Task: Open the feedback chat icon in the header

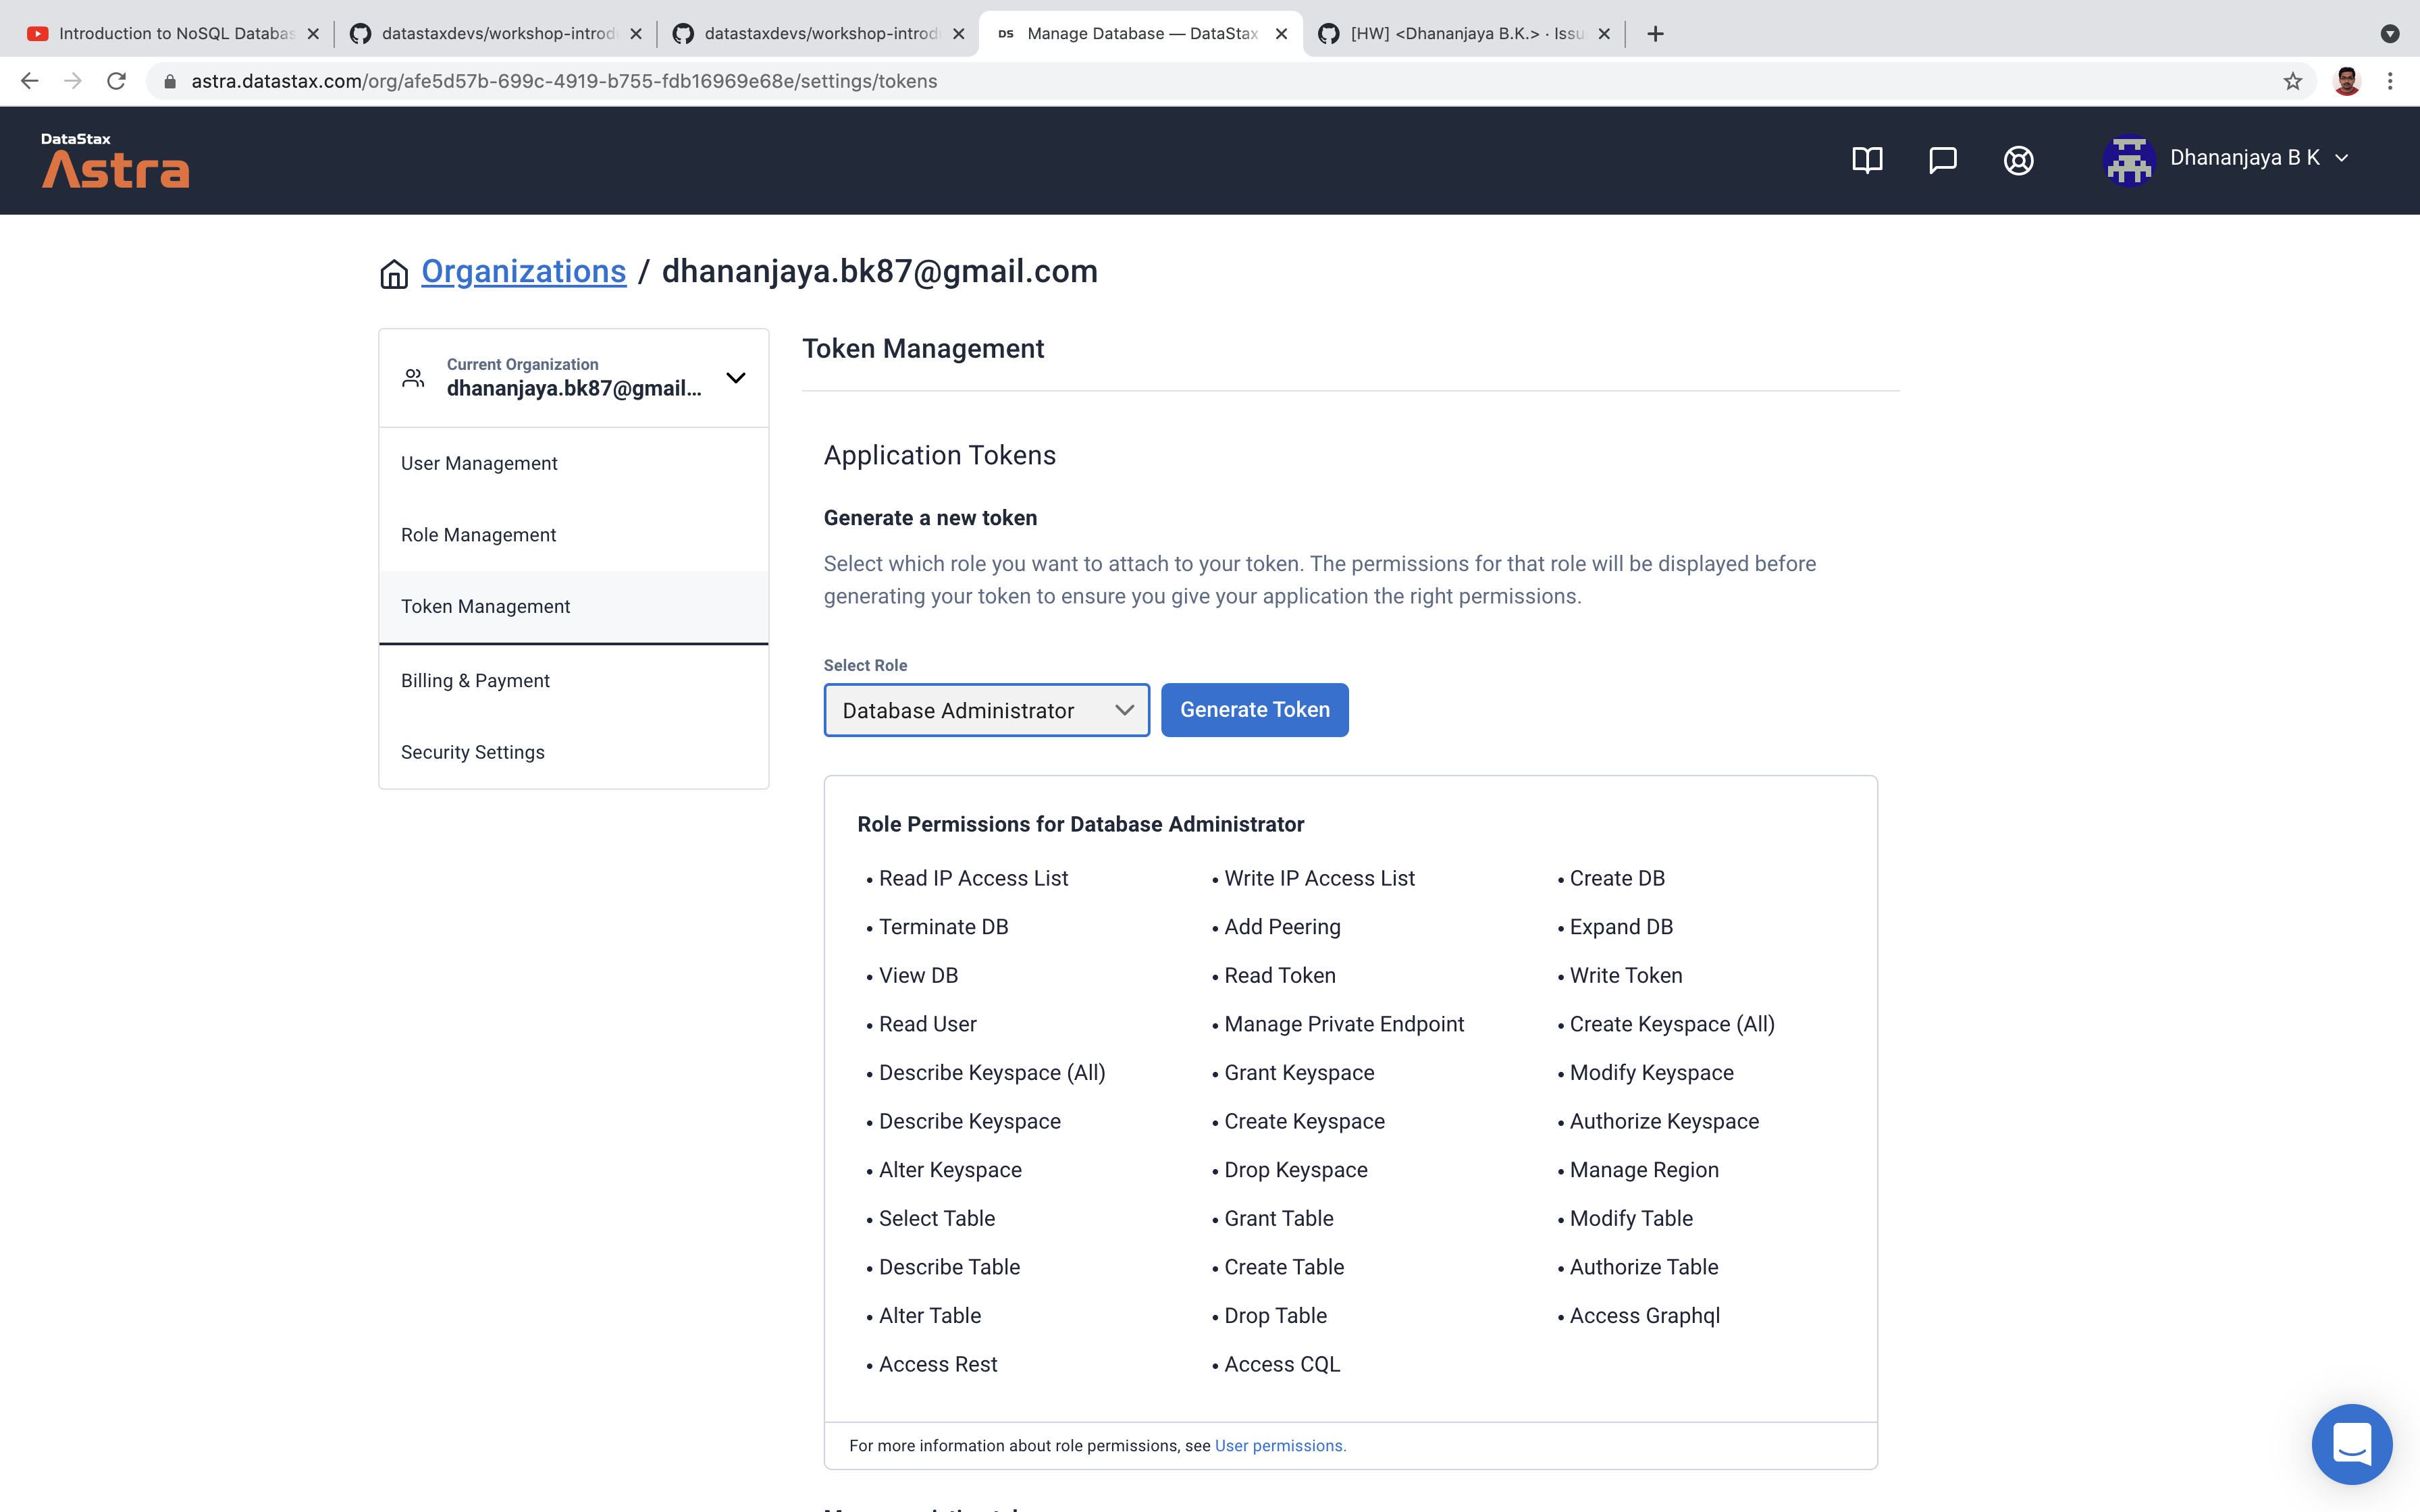Action: [1943, 160]
